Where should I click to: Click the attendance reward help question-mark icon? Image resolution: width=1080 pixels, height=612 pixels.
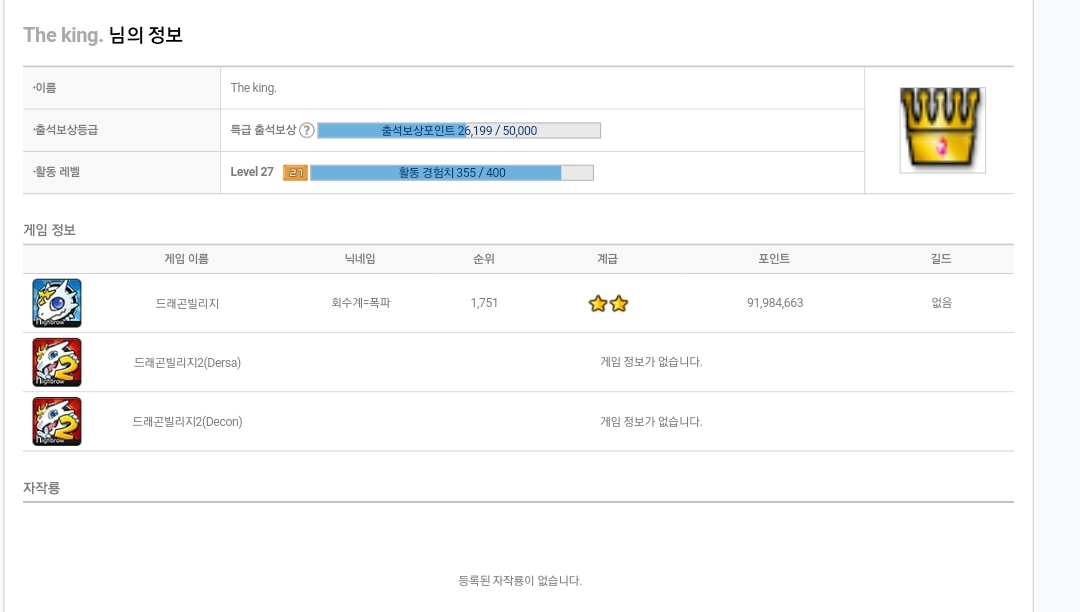[307, 130]
